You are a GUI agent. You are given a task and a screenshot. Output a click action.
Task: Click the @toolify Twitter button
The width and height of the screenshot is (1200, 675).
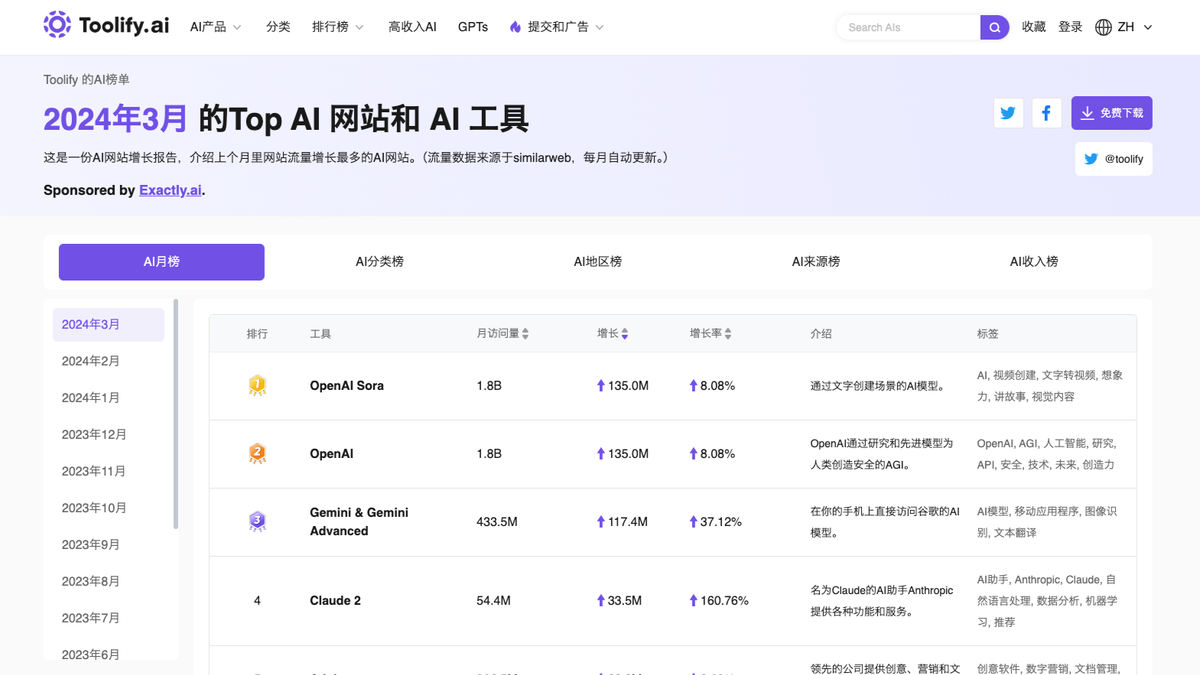click(1114, 159)
